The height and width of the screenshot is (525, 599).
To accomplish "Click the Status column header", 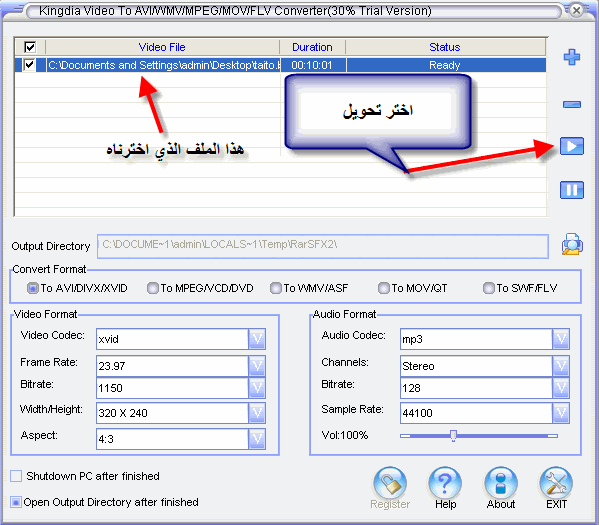I will pyautogui.click(x=445, y=47).
